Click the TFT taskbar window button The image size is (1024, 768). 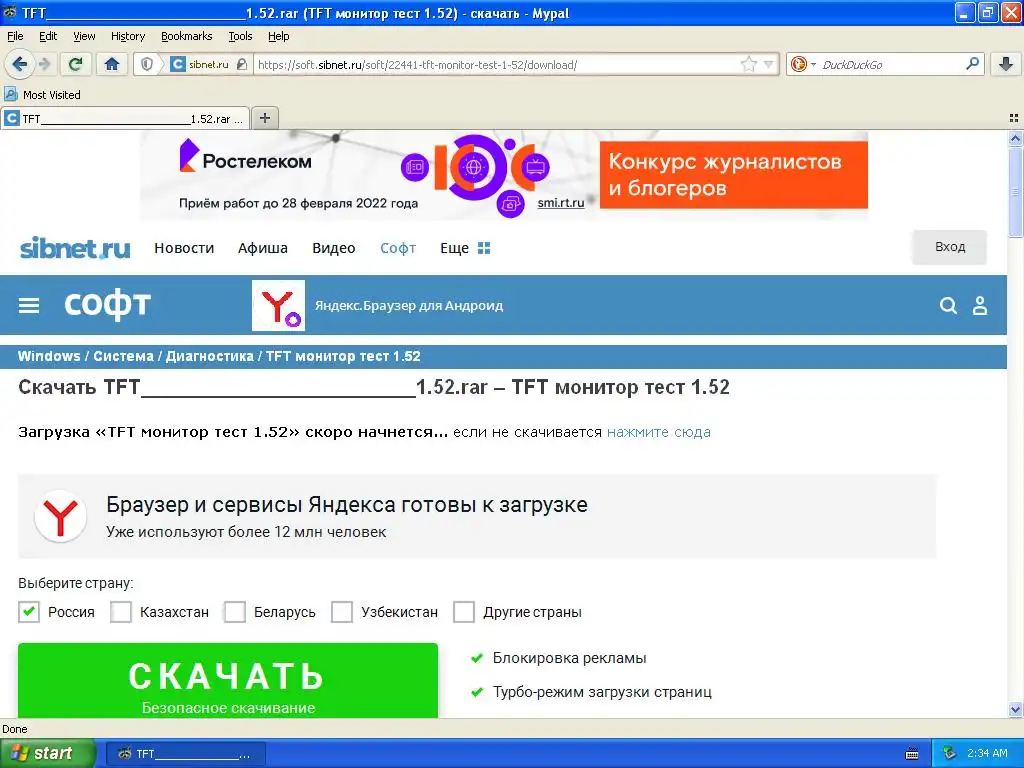[185, 754]
